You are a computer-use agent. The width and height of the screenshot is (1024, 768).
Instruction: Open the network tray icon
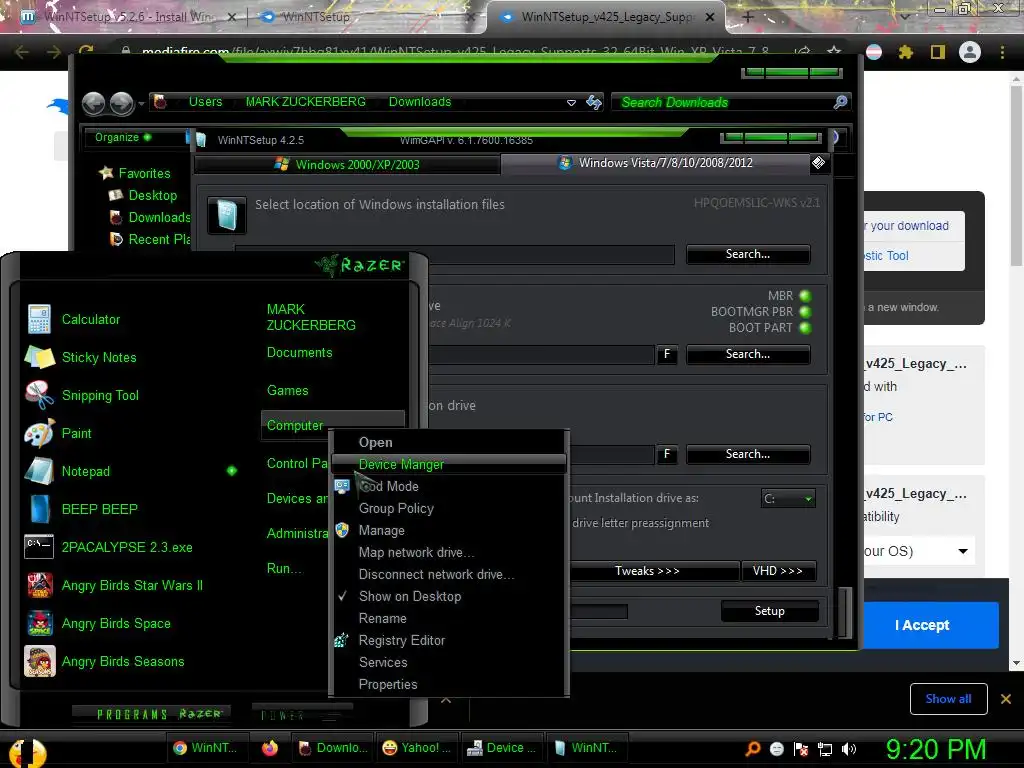pyautogui.click(x=825, y=749)
